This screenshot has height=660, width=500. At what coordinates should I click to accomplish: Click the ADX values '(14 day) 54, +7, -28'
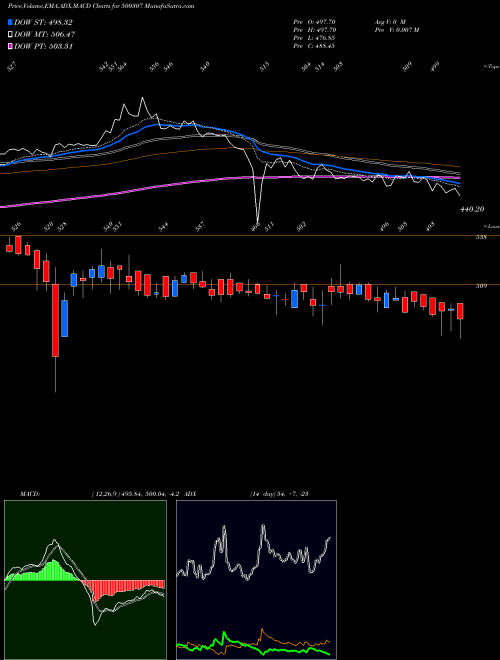(x=279, y=494)
